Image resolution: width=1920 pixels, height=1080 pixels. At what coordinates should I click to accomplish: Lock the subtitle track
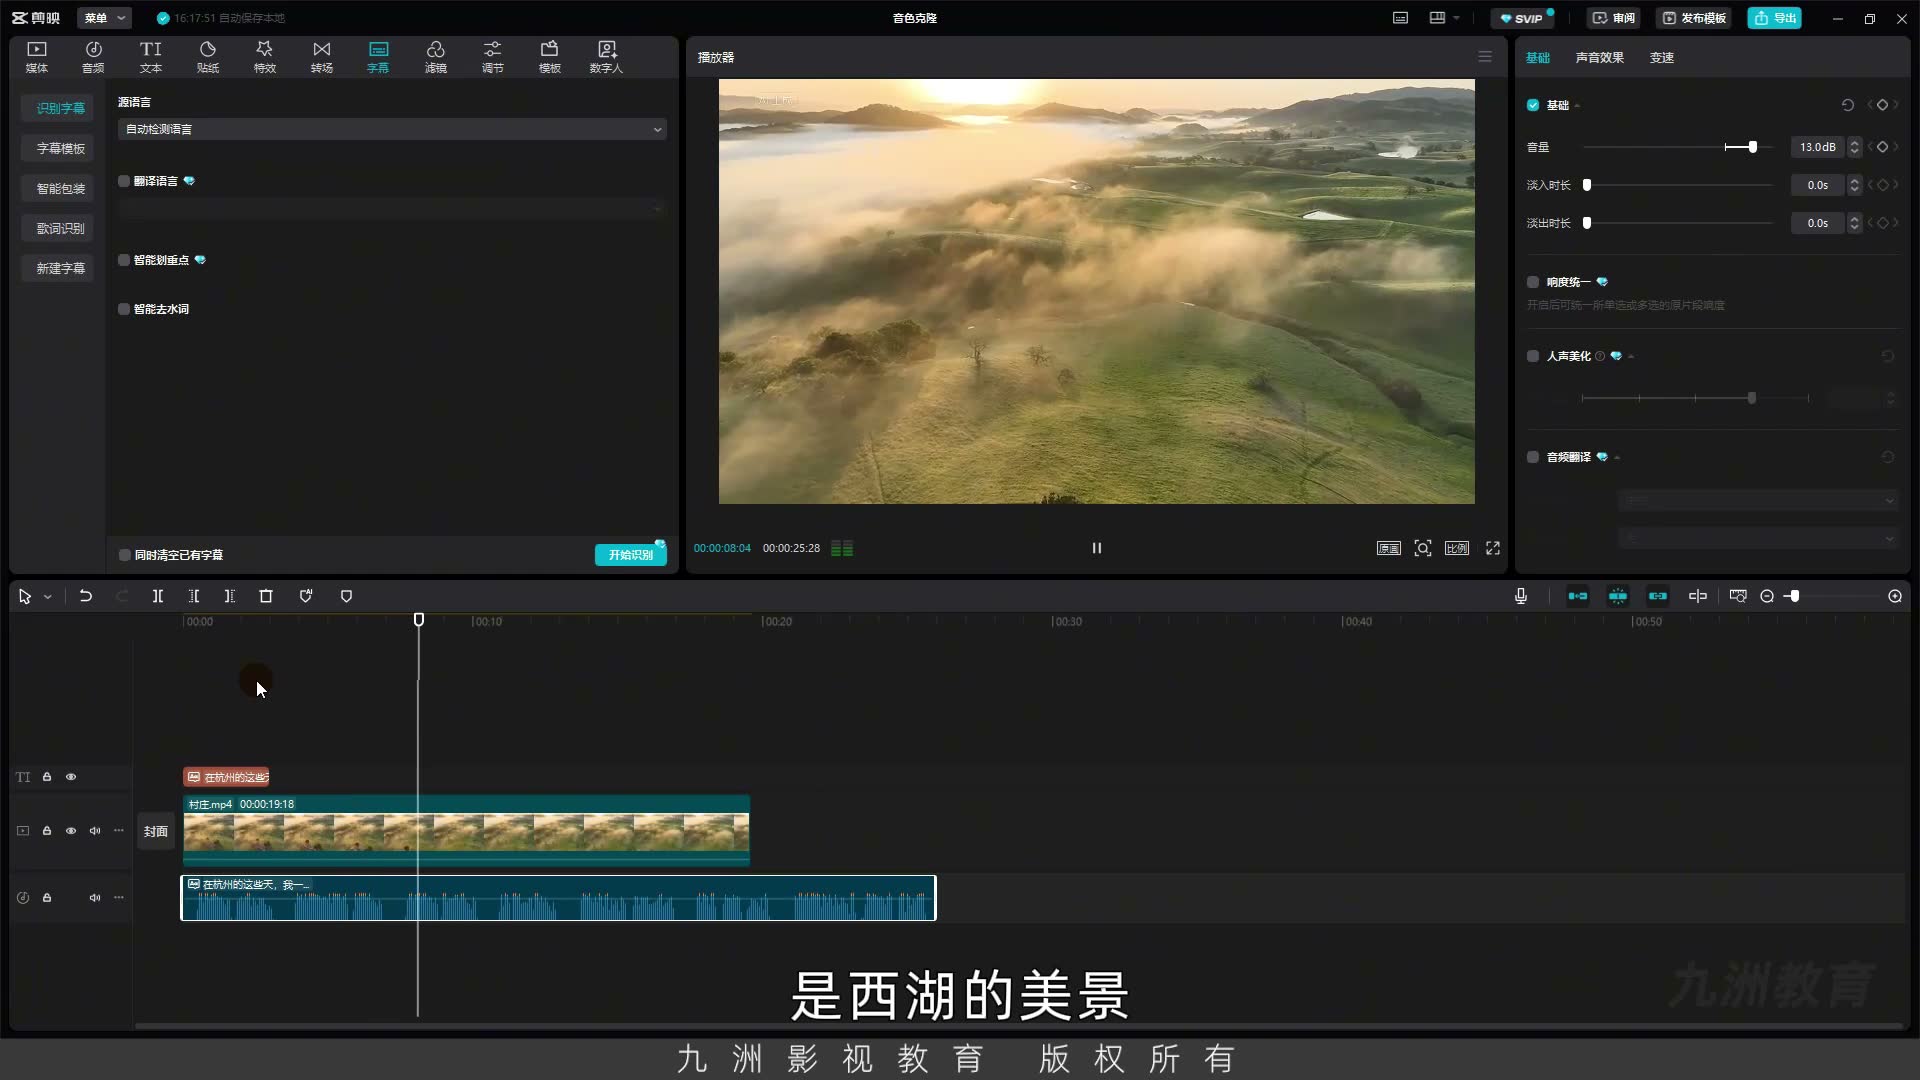point(47,777)
